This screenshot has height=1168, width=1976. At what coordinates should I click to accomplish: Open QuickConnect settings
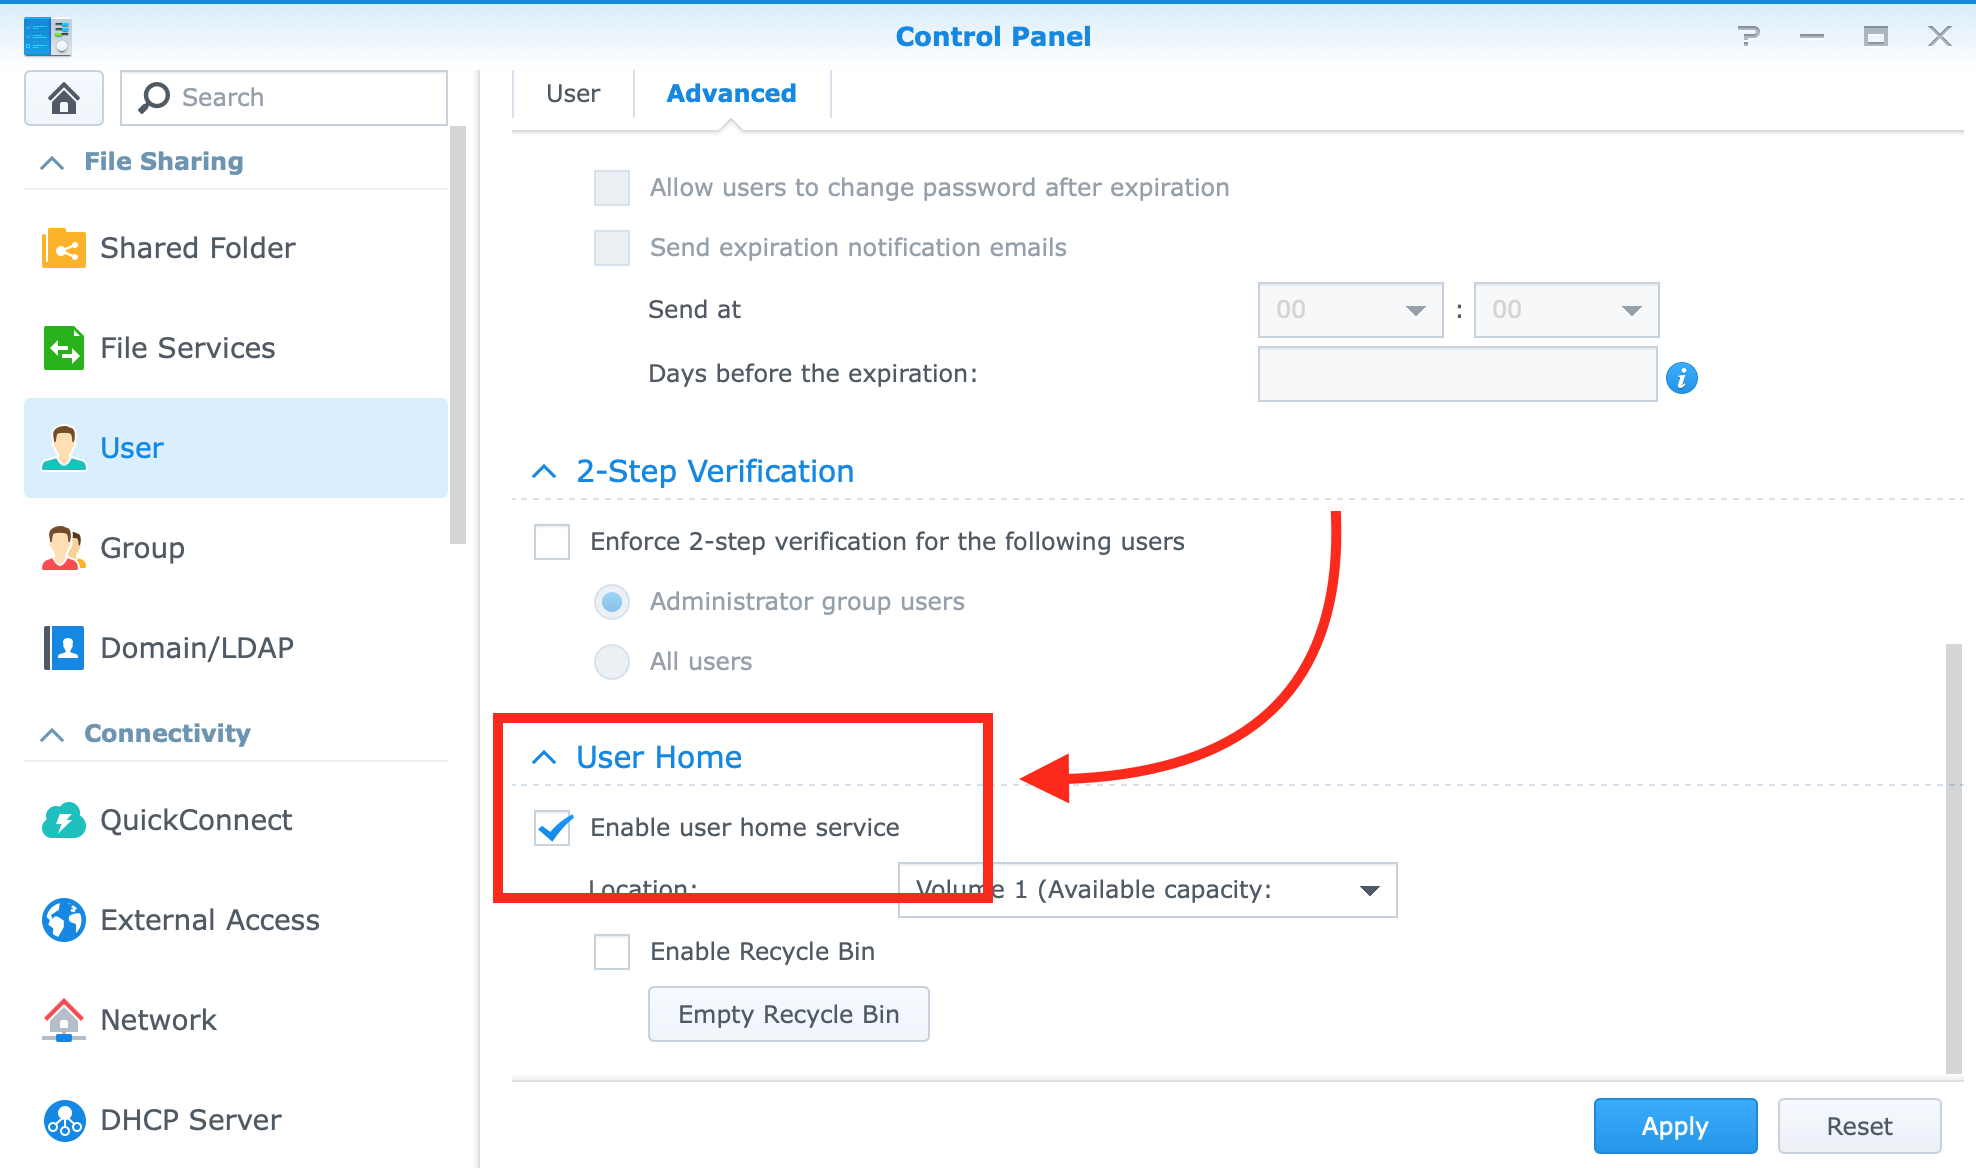tap(195, 820)
